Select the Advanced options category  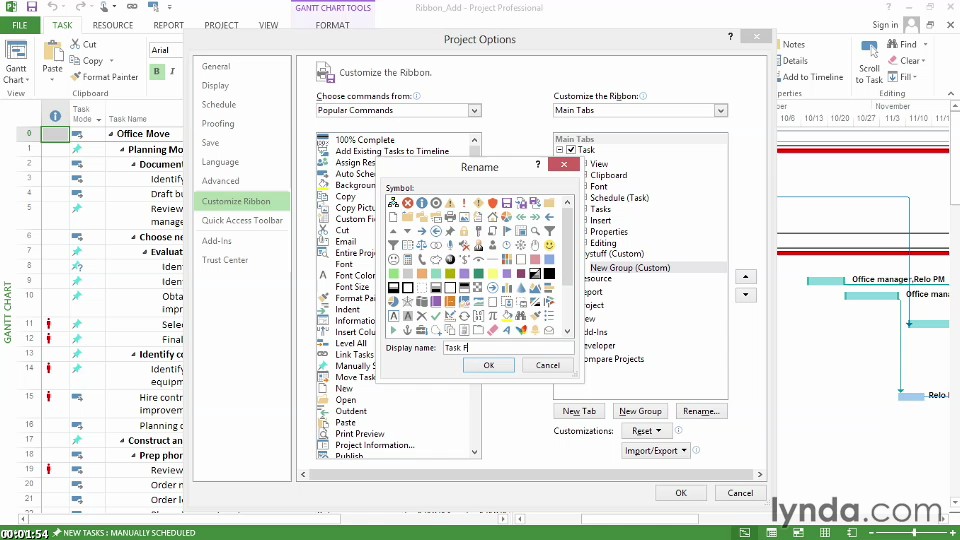[x=242, y=181]
